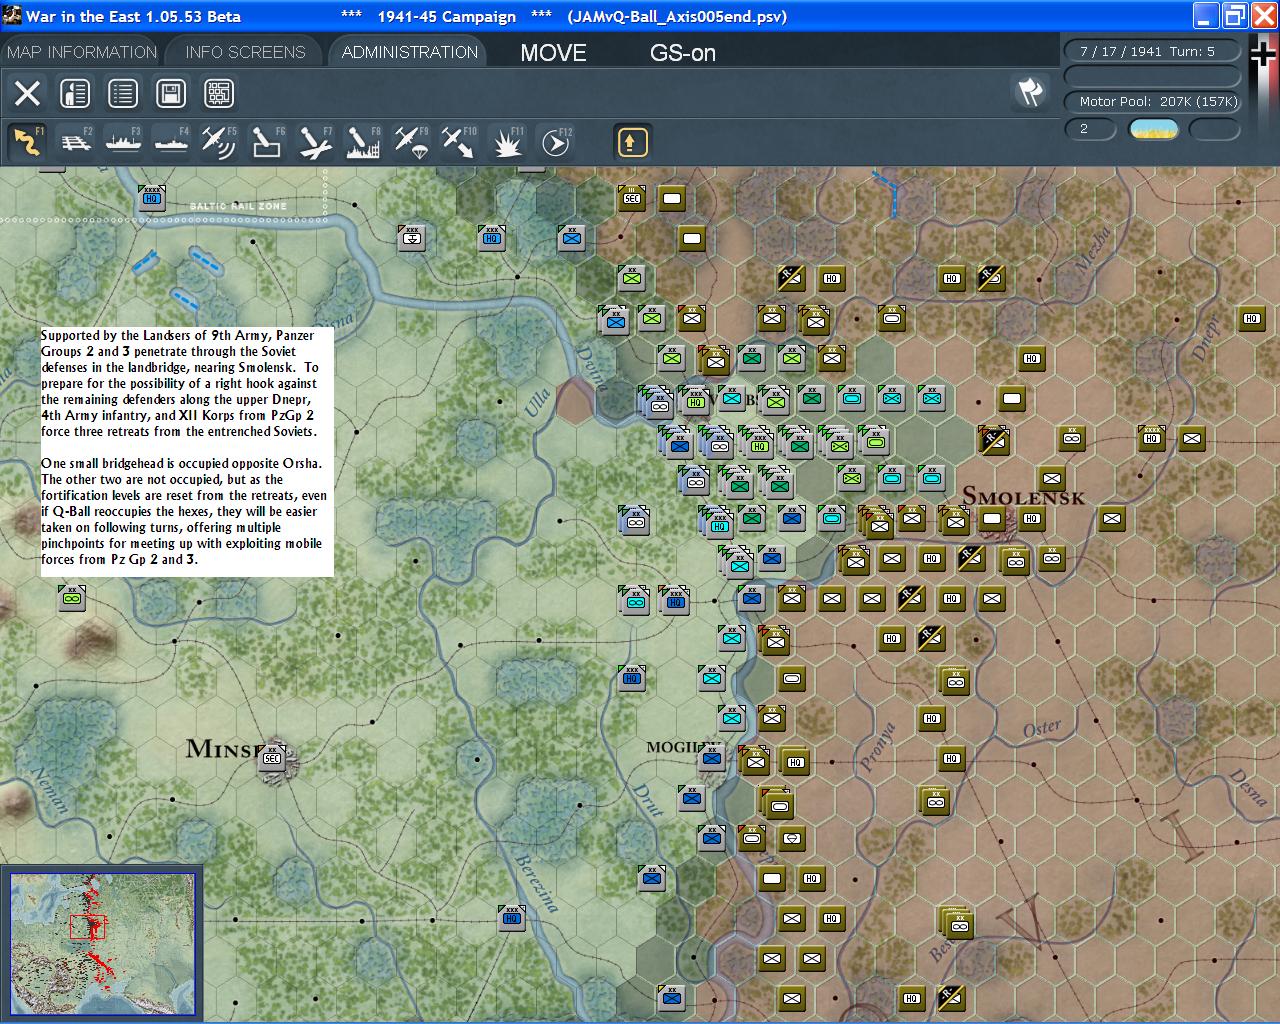Click the Oster river label
The width and height of the screenshot is (1280, 1024).
[x=1042, y=729]
